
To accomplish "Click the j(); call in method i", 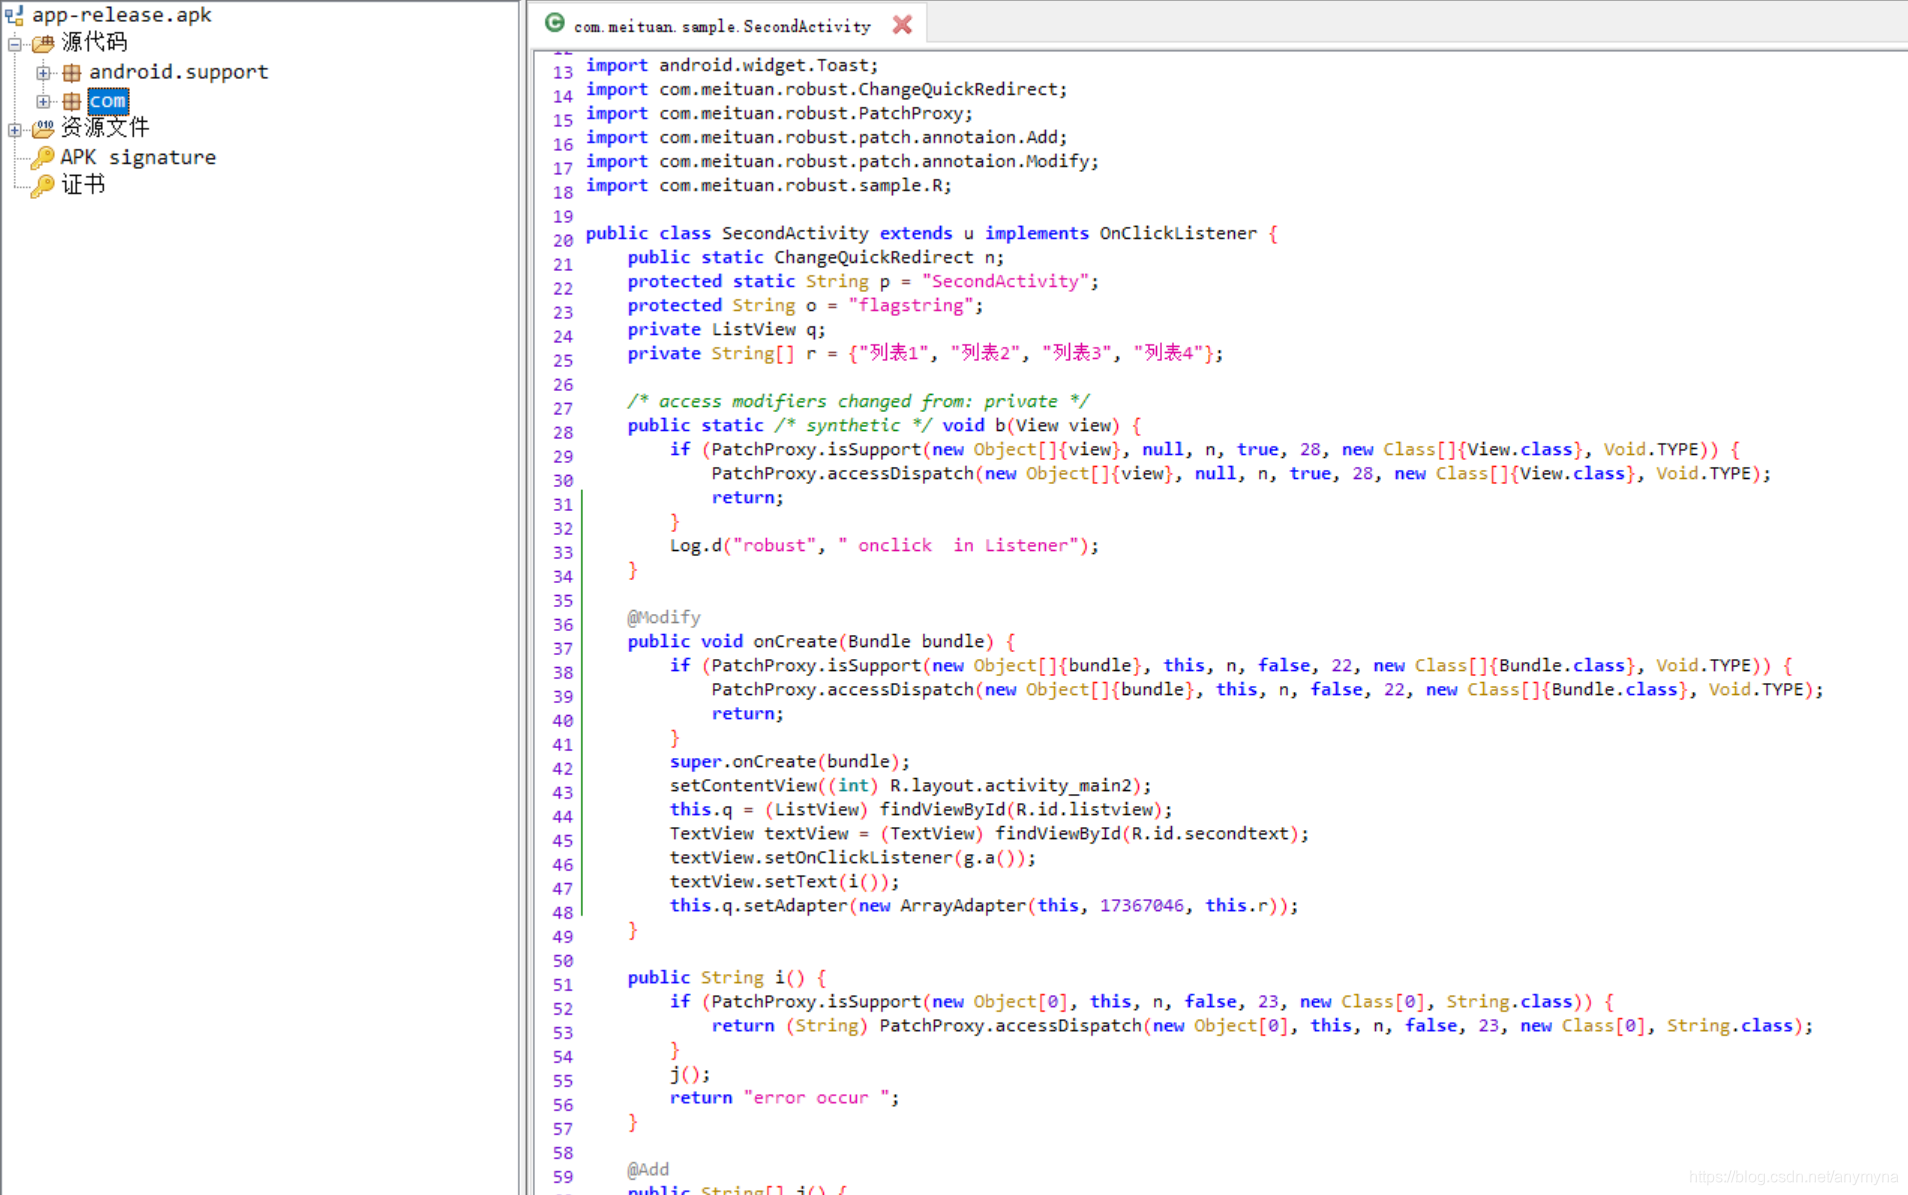I will (690, 1073).
